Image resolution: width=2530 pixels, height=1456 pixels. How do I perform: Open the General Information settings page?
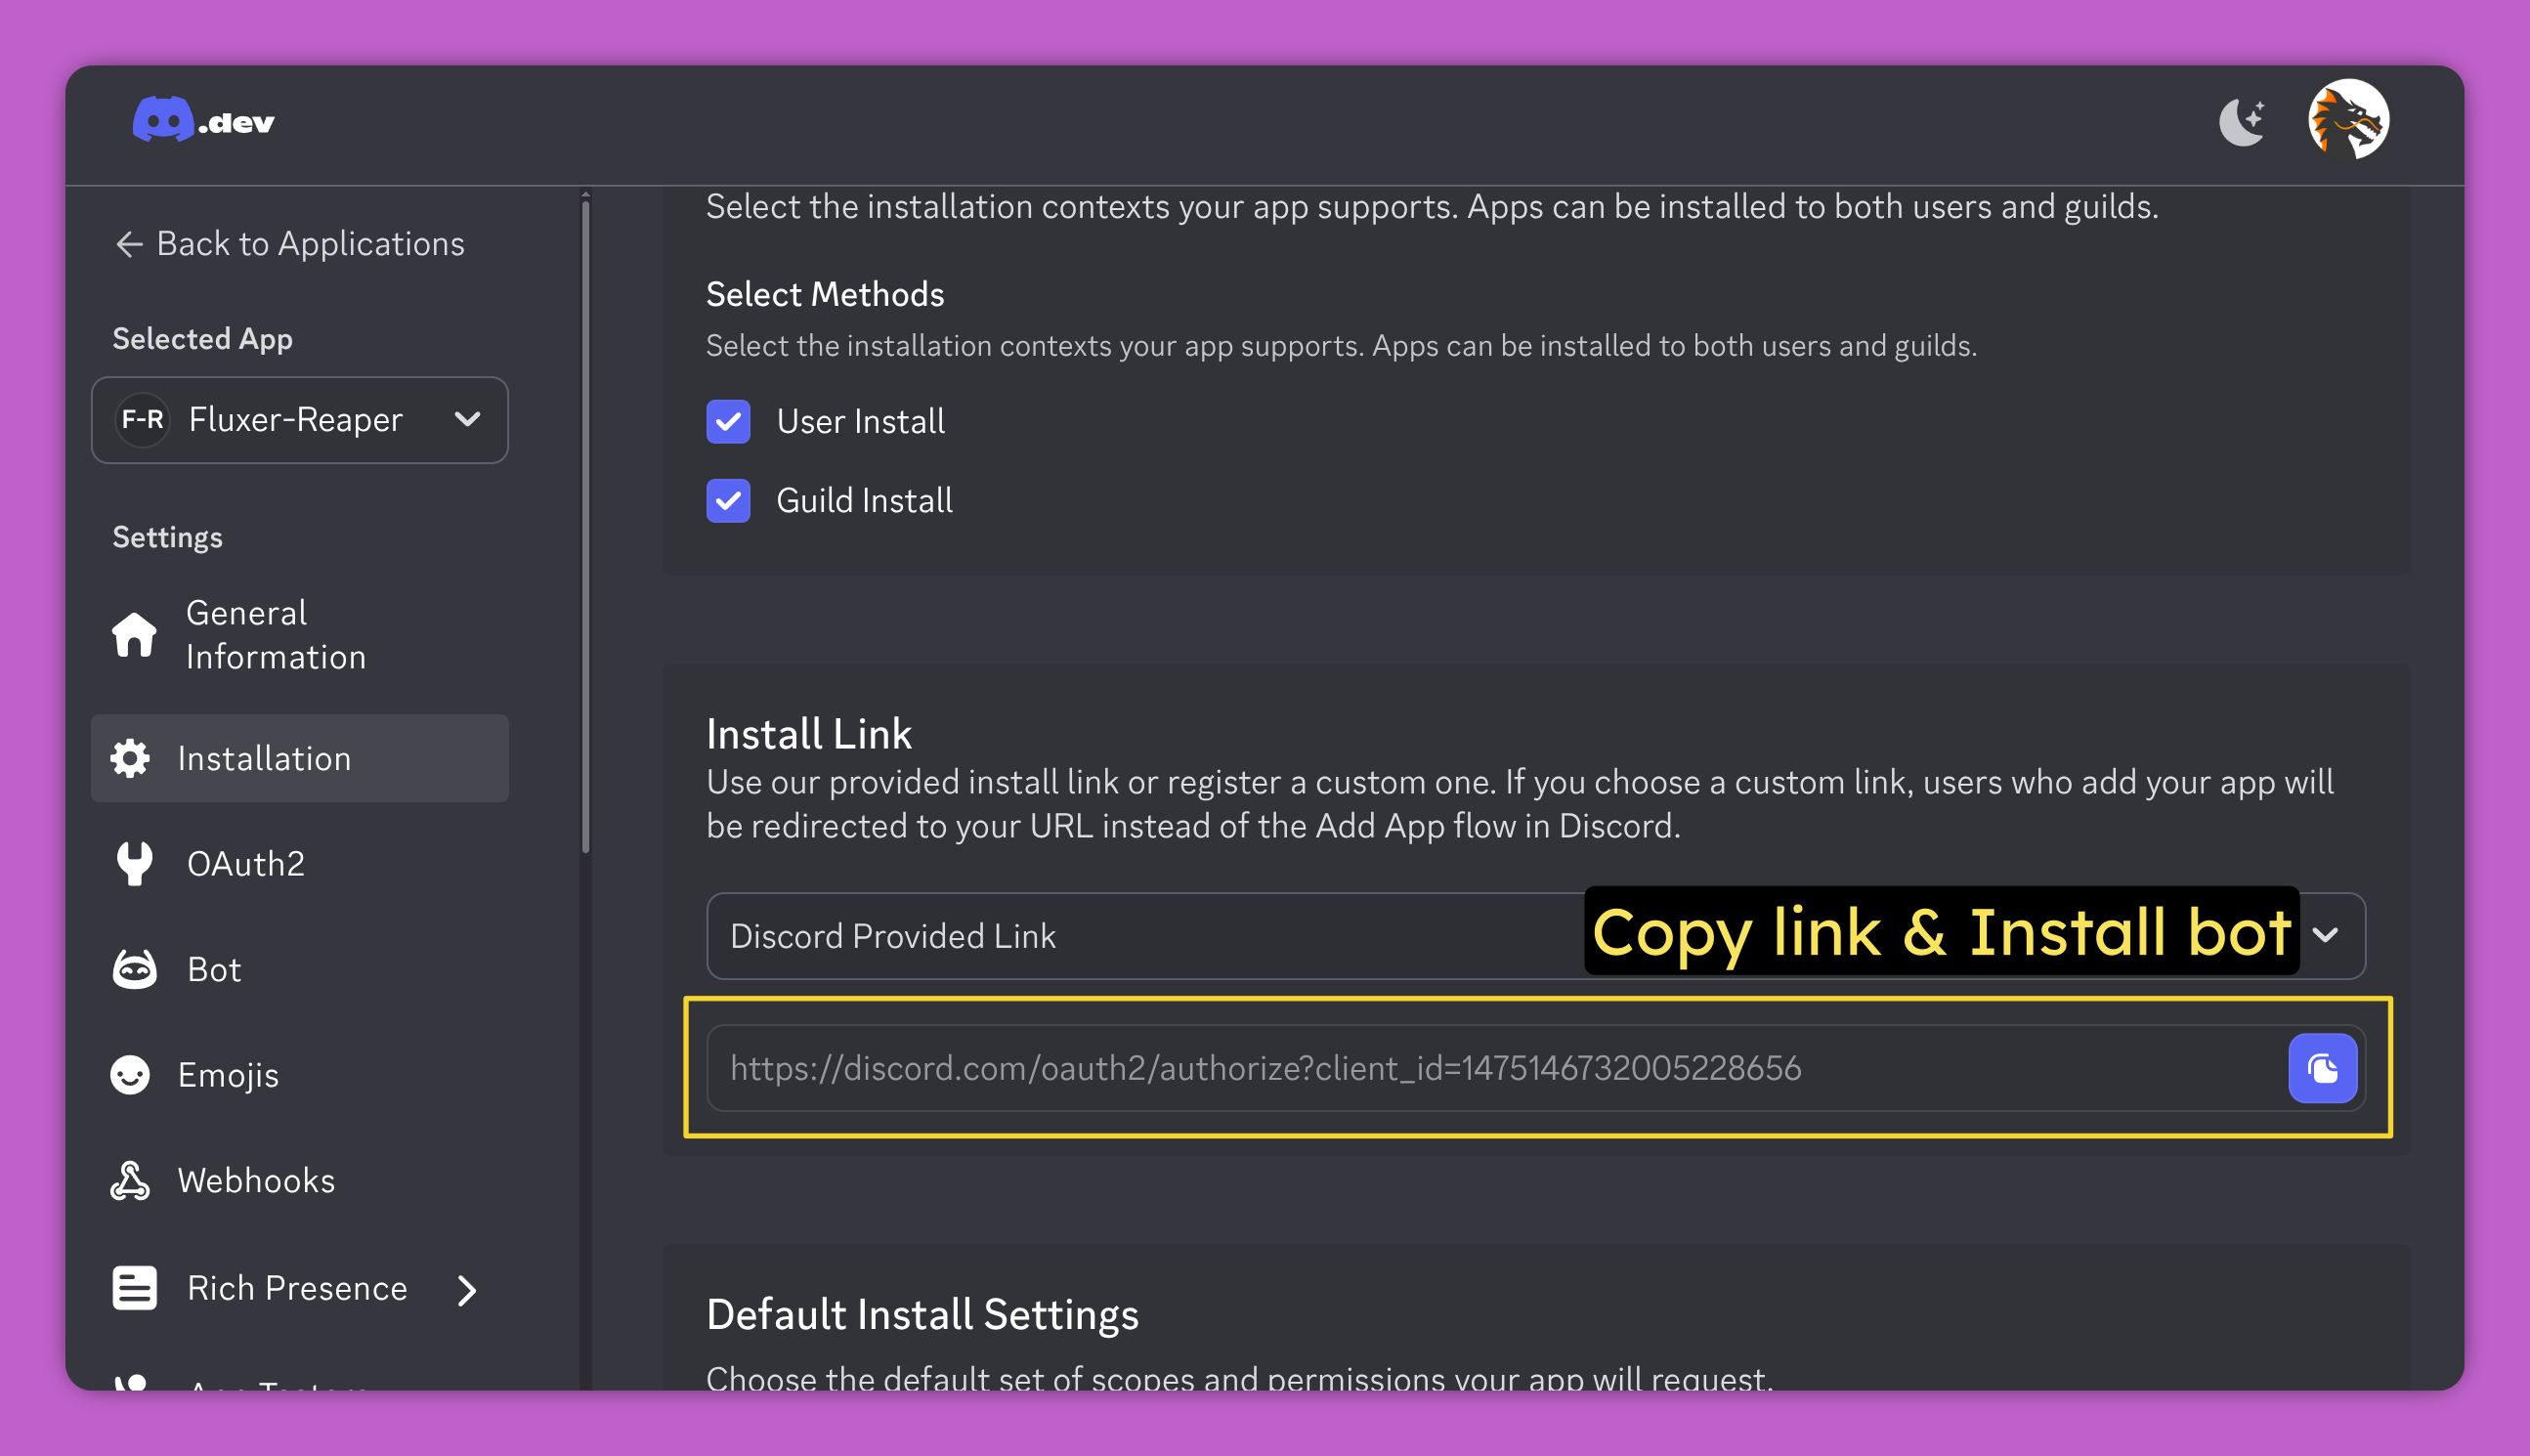[300, 634]
